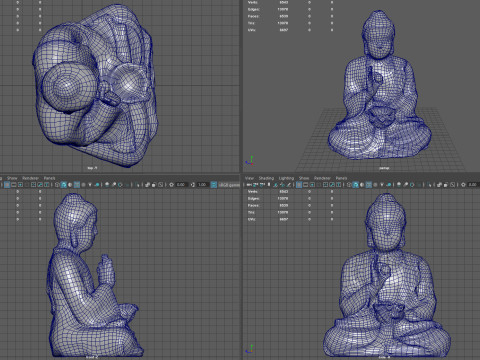Viewport: 480px width, 360px height.
Task: Click X-Ray Active Components in front view toolbar
Action: pos(446,184)
